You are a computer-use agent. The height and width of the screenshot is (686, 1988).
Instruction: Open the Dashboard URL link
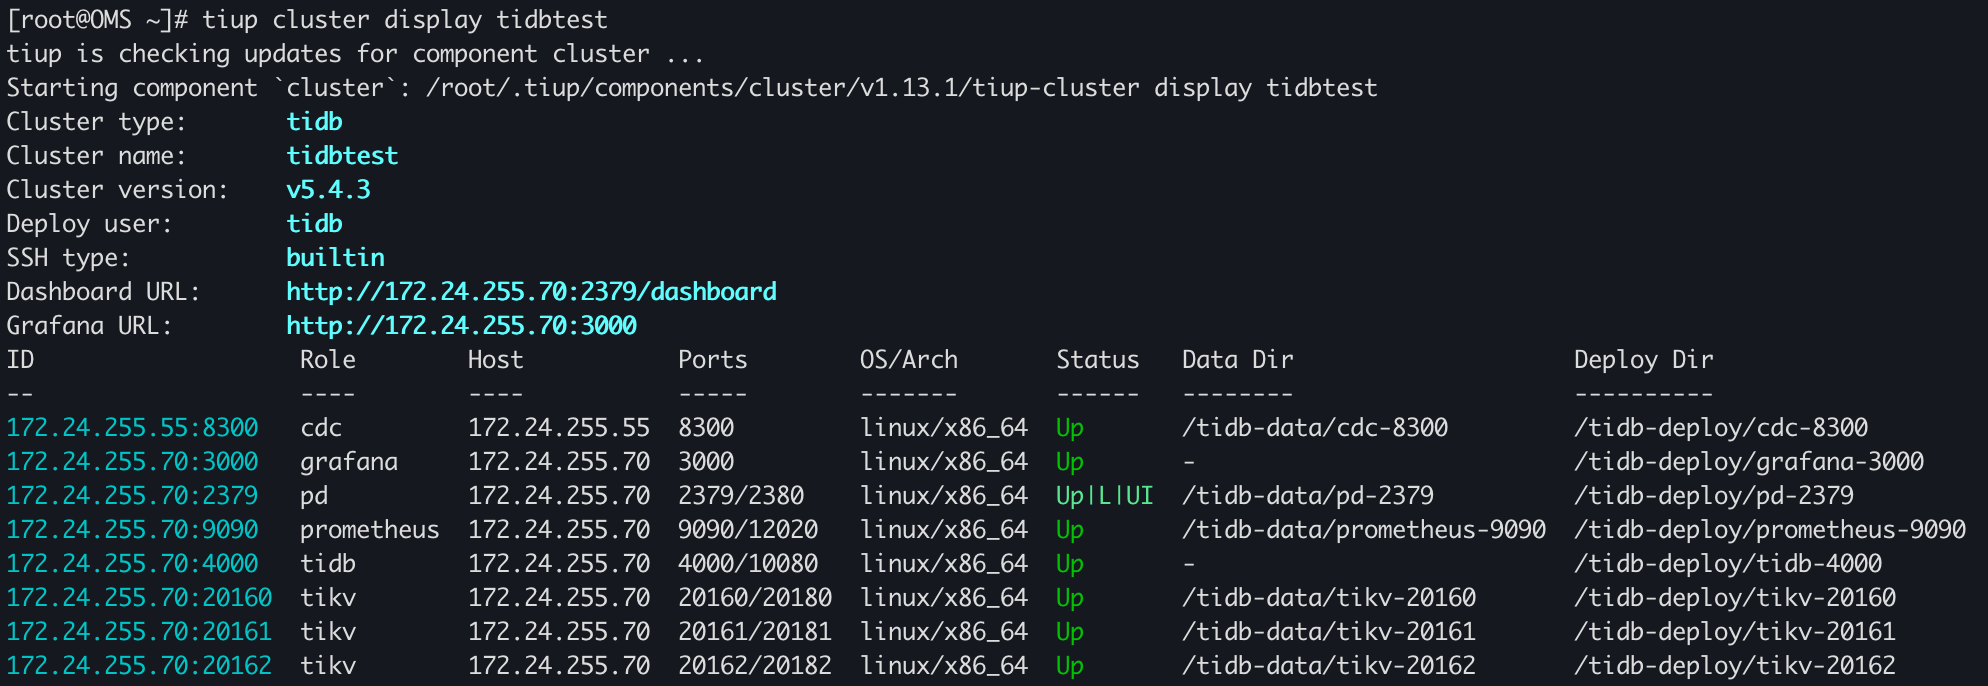coord(531,292)
